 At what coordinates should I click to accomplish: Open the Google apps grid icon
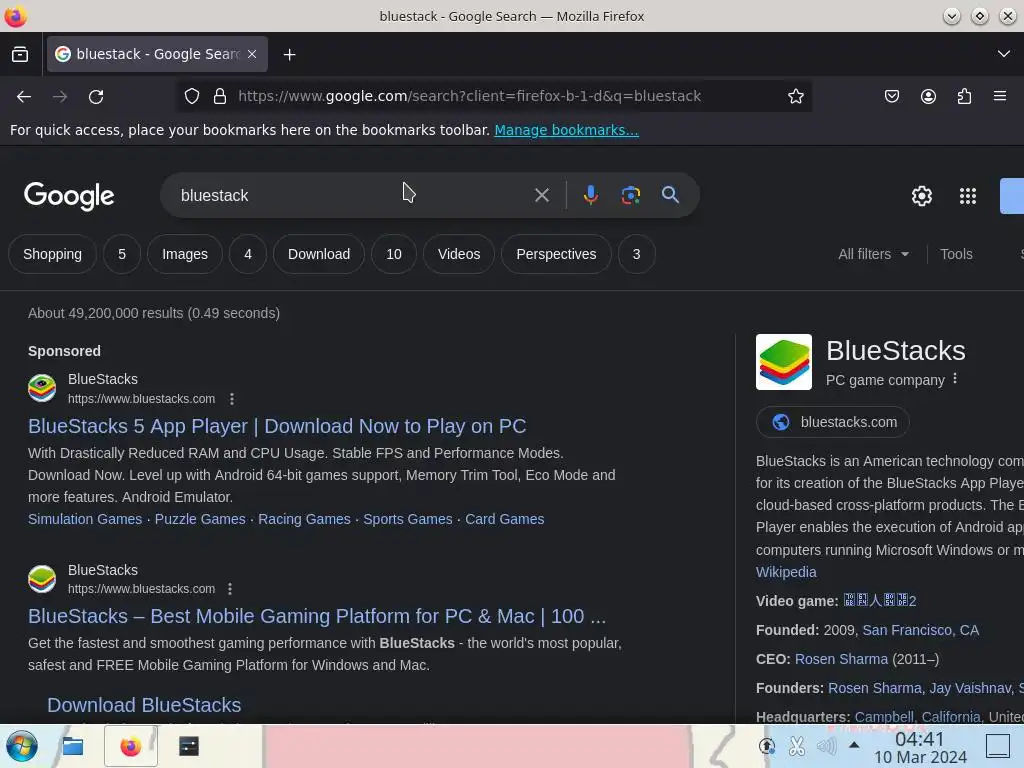pyautogui.click(x=968, y=196)
